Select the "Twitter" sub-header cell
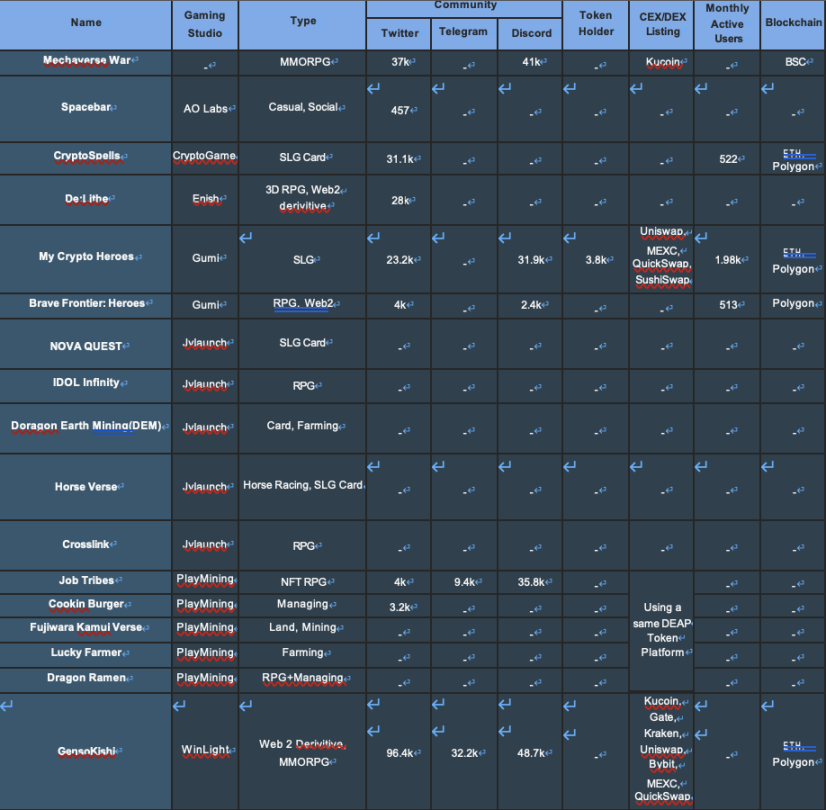 click(399, 33)
